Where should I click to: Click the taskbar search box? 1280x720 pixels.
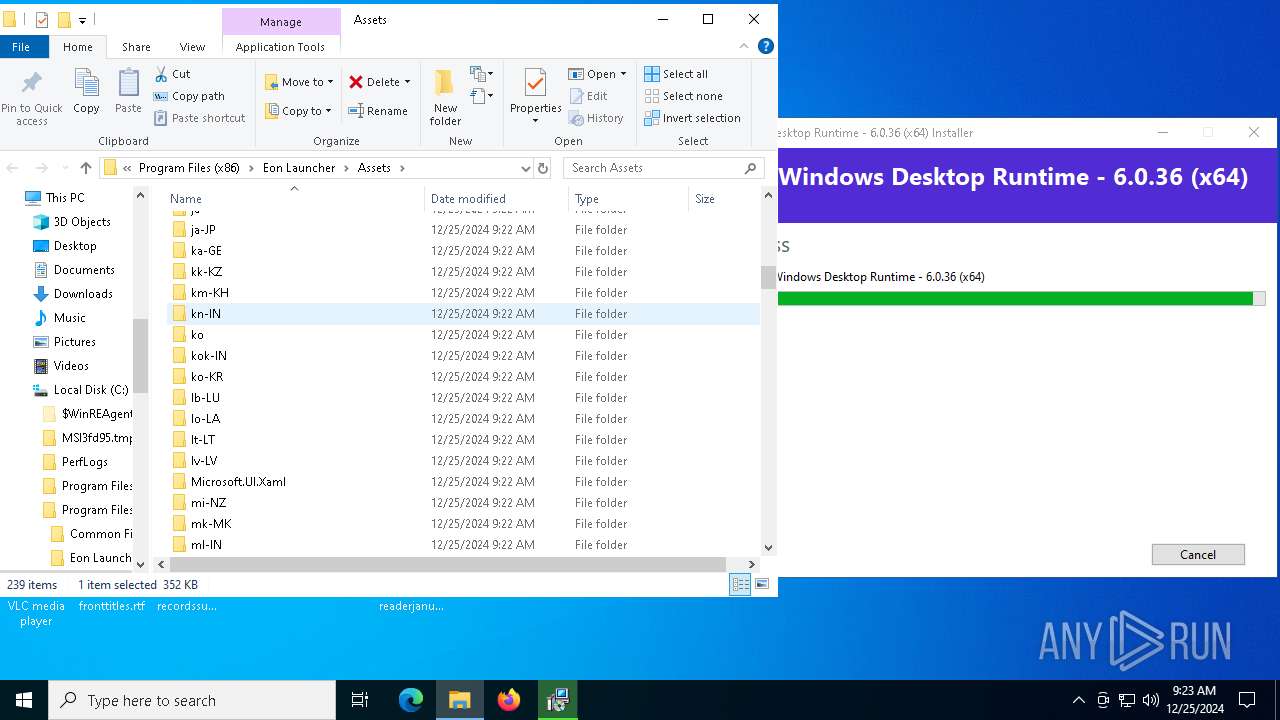pos(192,700)
